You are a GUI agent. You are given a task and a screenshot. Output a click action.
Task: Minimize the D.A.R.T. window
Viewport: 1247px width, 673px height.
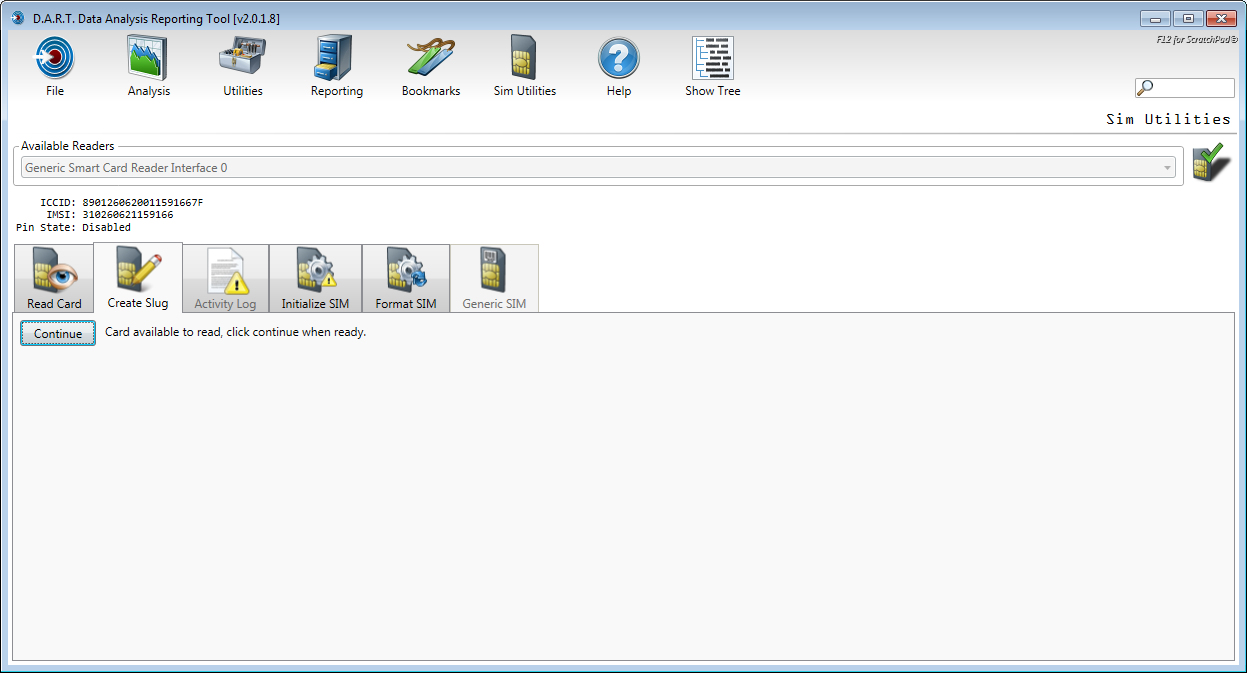(1154, 18)
